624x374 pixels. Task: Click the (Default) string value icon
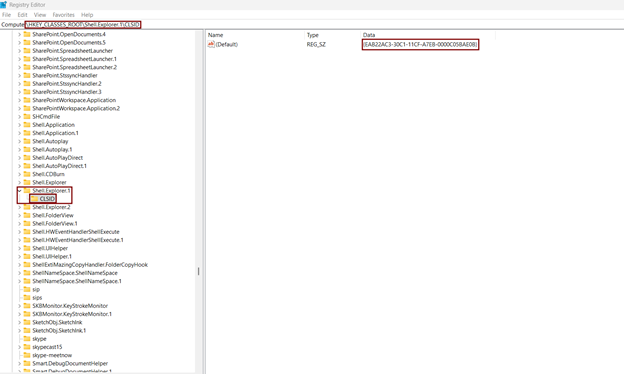coord(211,44)
